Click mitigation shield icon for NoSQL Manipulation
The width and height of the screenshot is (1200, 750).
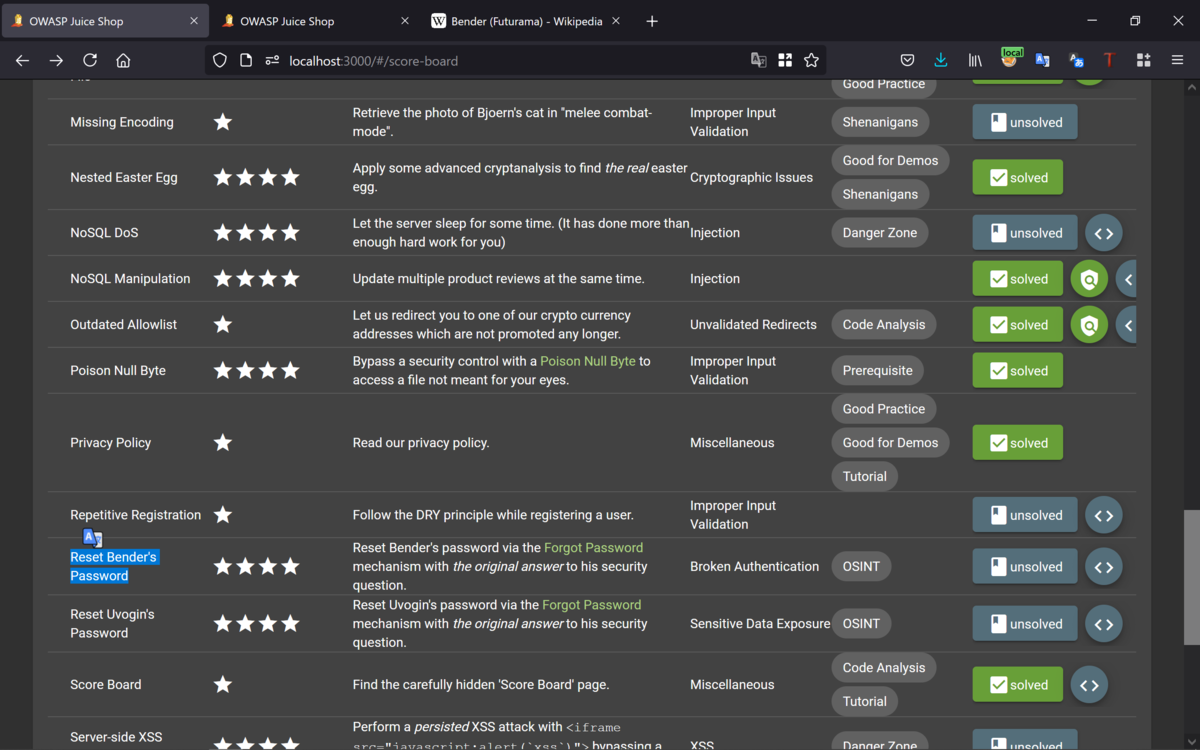[1089, 279]
